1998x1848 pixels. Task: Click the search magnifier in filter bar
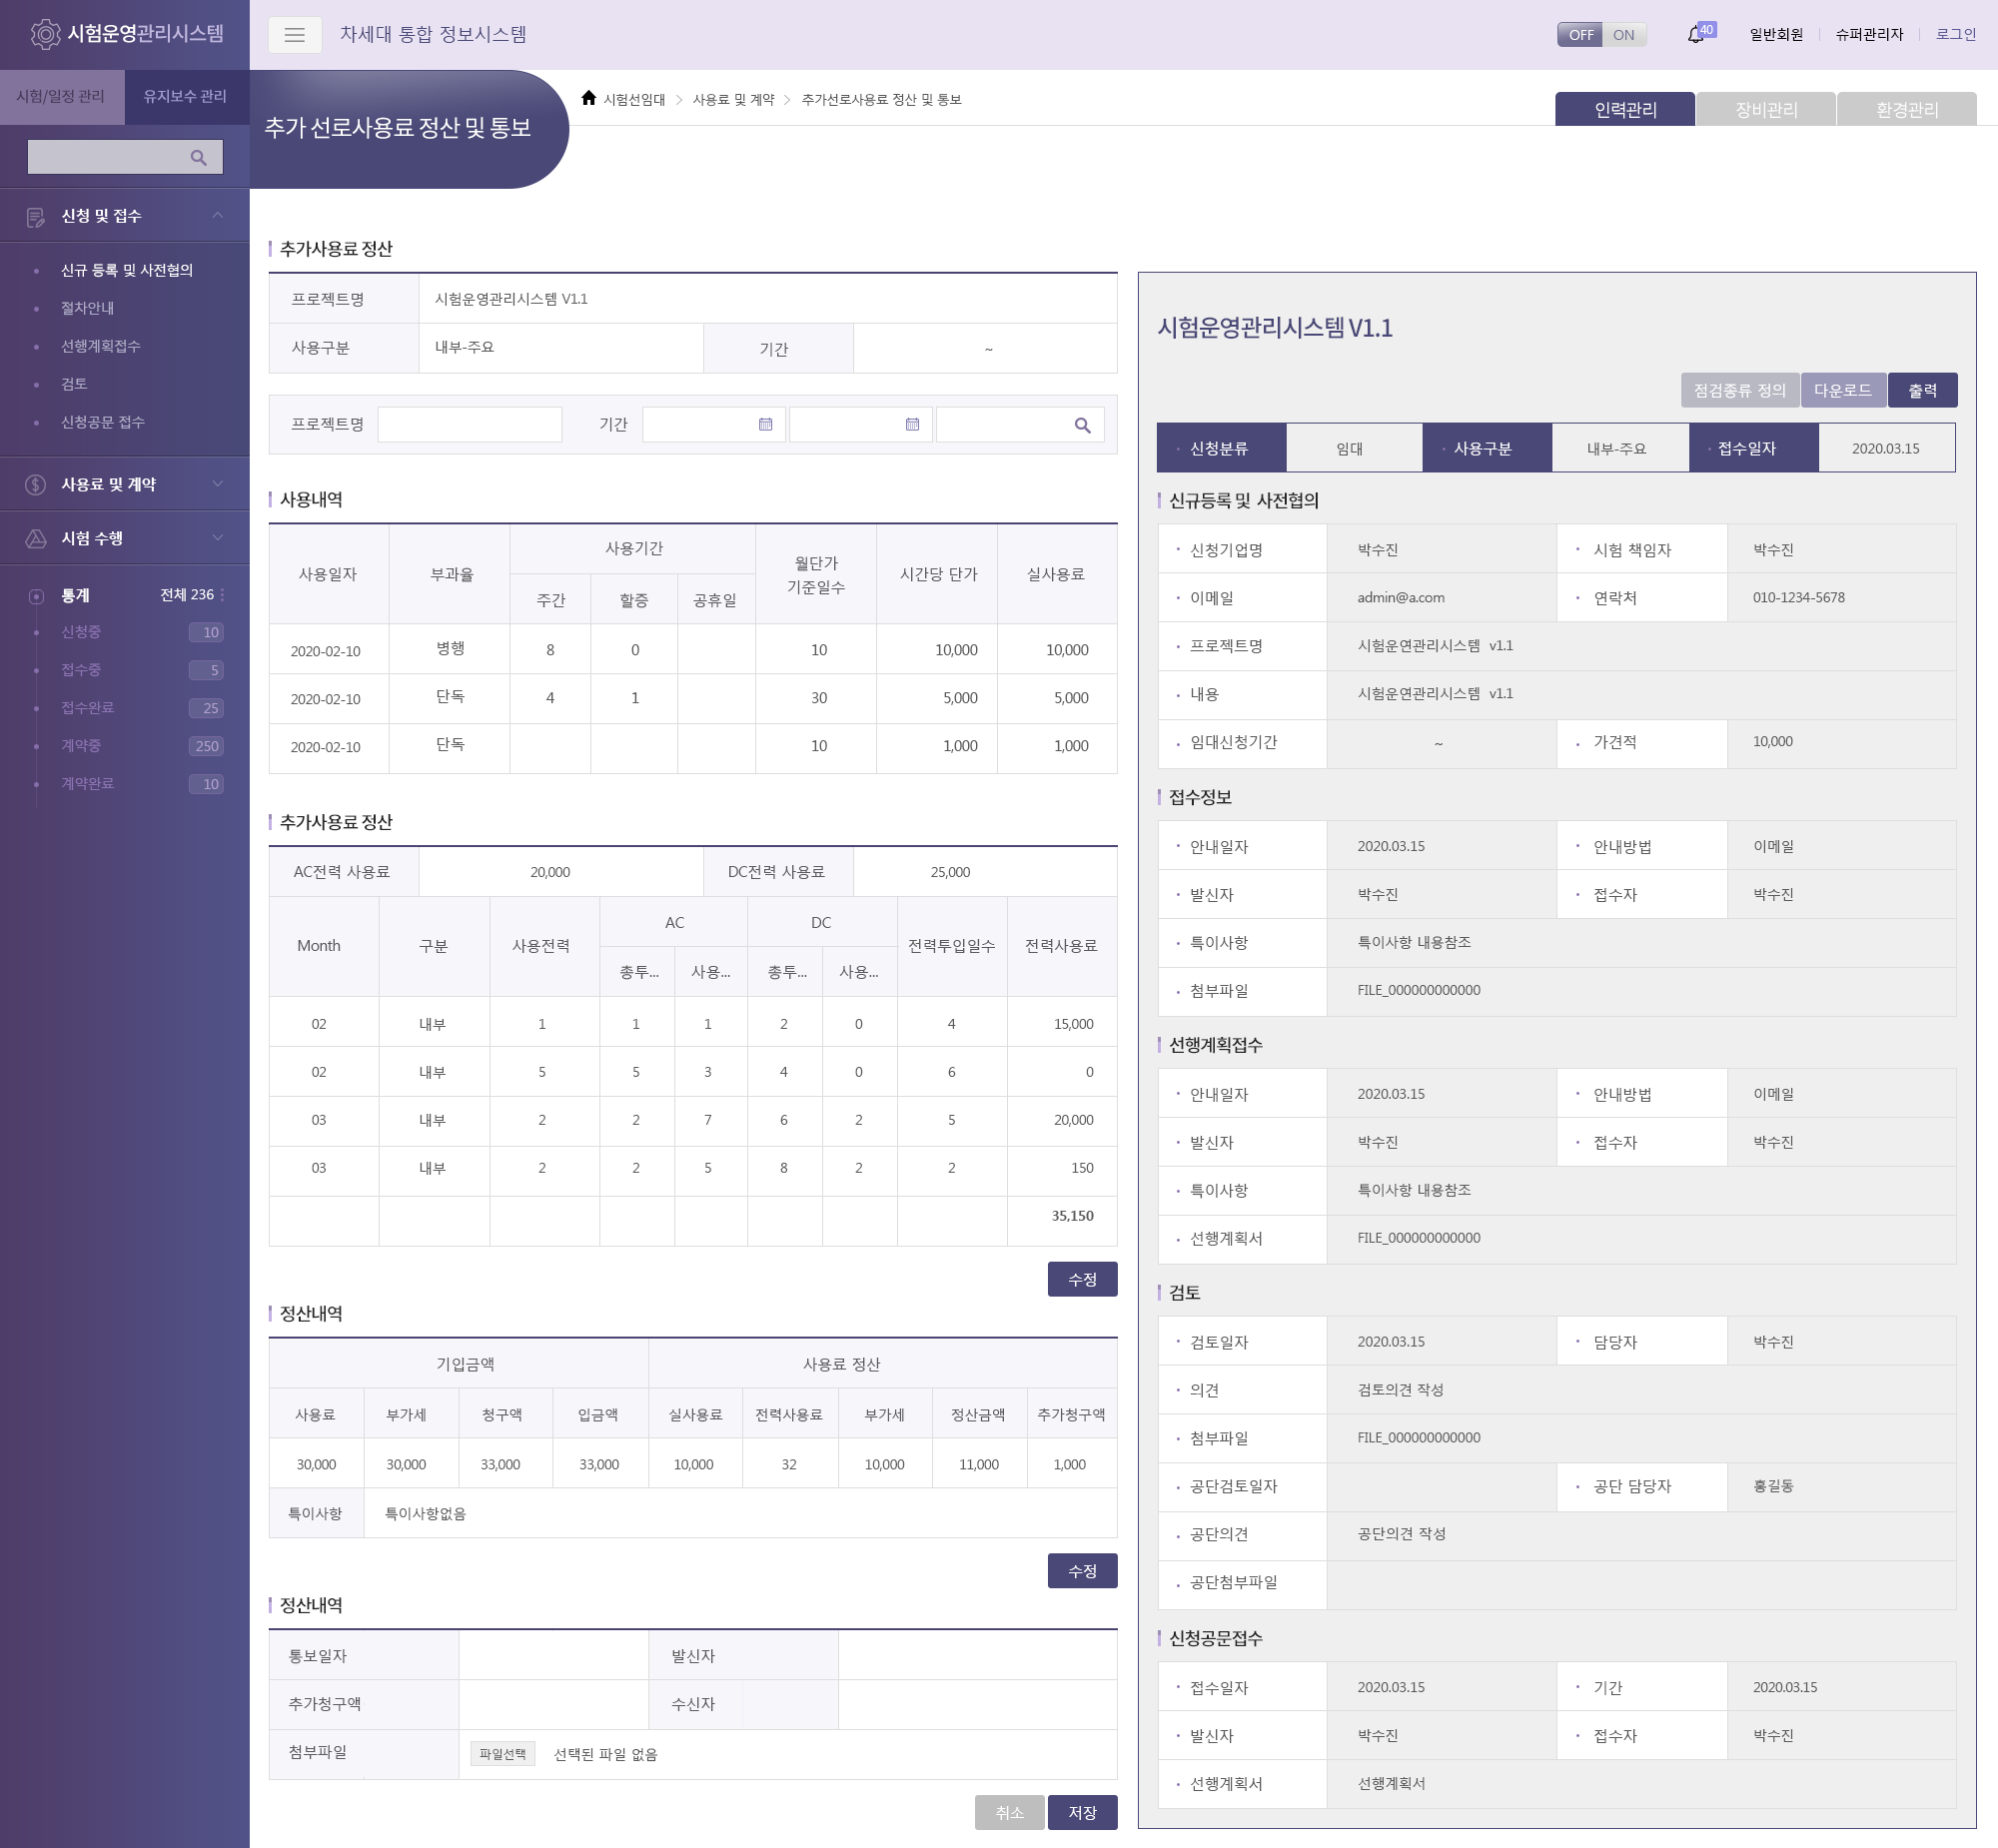pyautogui.click(x=1082, y=425)
